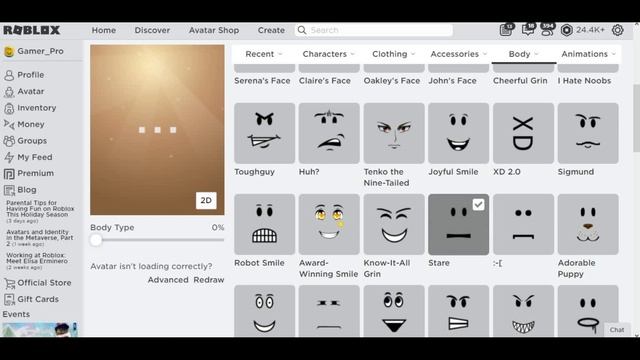
Task: Click the avatar preview loading panel
Action: 157,130
